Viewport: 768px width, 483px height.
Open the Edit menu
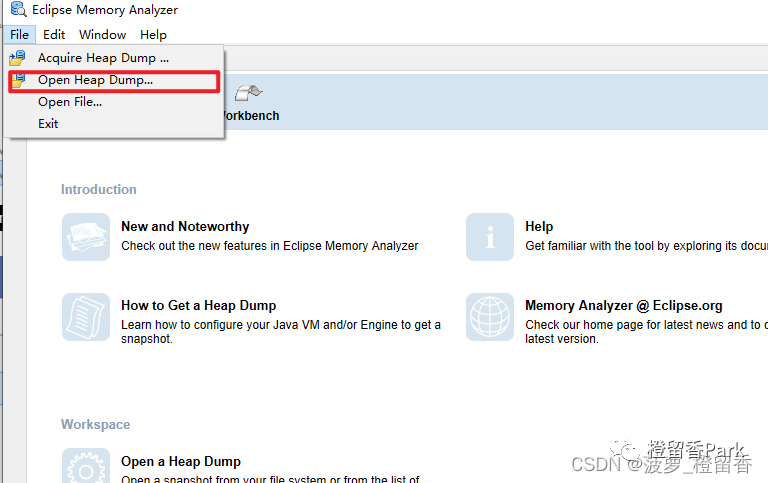(54, 35)
